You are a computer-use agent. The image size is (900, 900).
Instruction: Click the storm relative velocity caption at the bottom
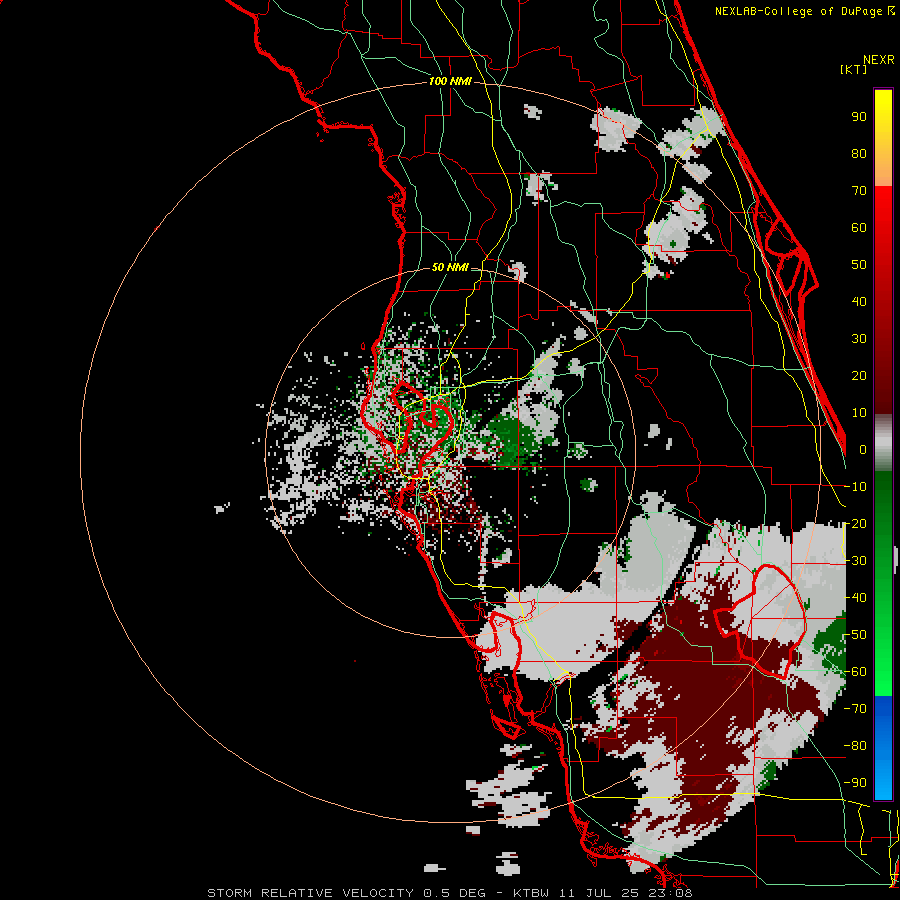point(449,893)
